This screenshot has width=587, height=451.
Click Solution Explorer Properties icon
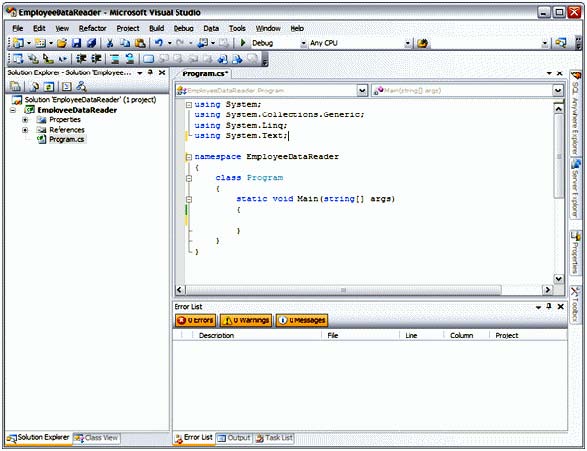[15, 86]
